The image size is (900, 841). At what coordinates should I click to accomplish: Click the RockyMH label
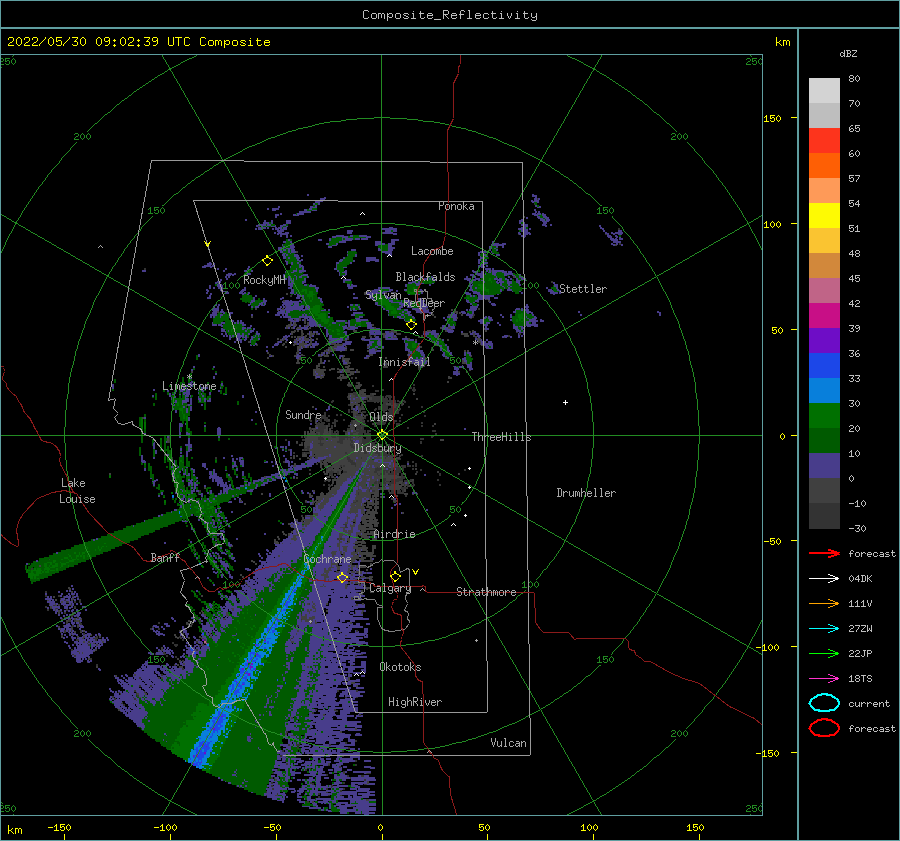[264, 280]
